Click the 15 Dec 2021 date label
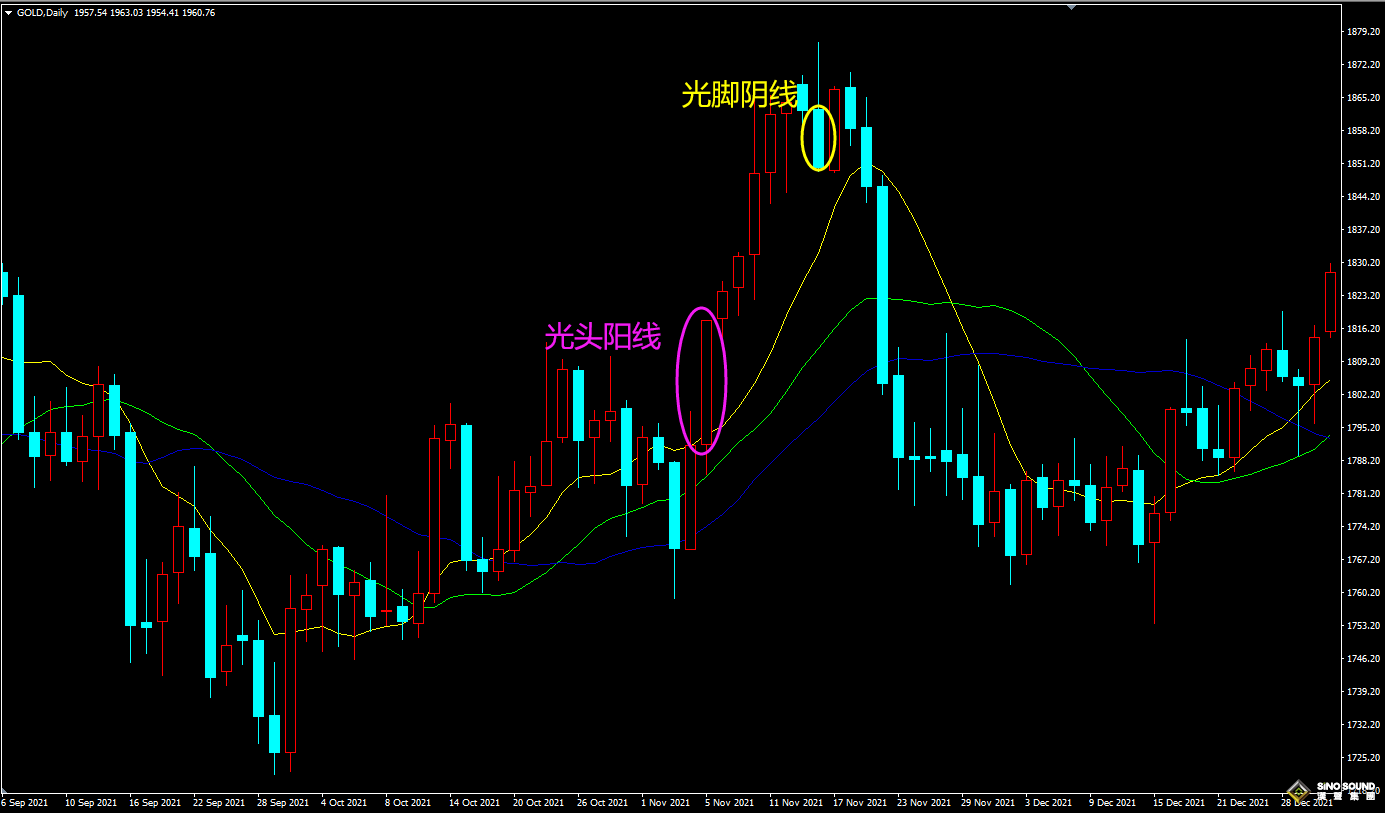The height and width of the screenshot is (813, 1385). [1178, 802]
